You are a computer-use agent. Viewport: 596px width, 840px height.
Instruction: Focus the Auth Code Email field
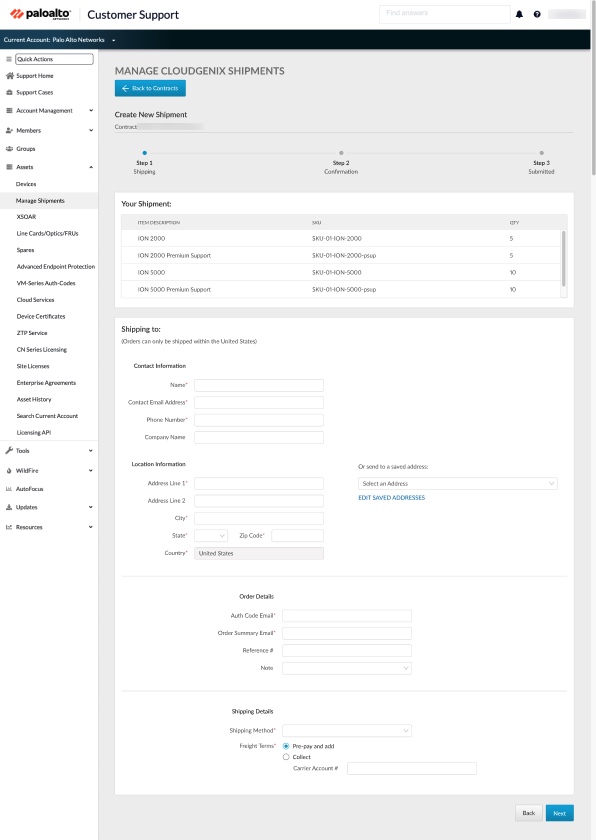point(347,616)
